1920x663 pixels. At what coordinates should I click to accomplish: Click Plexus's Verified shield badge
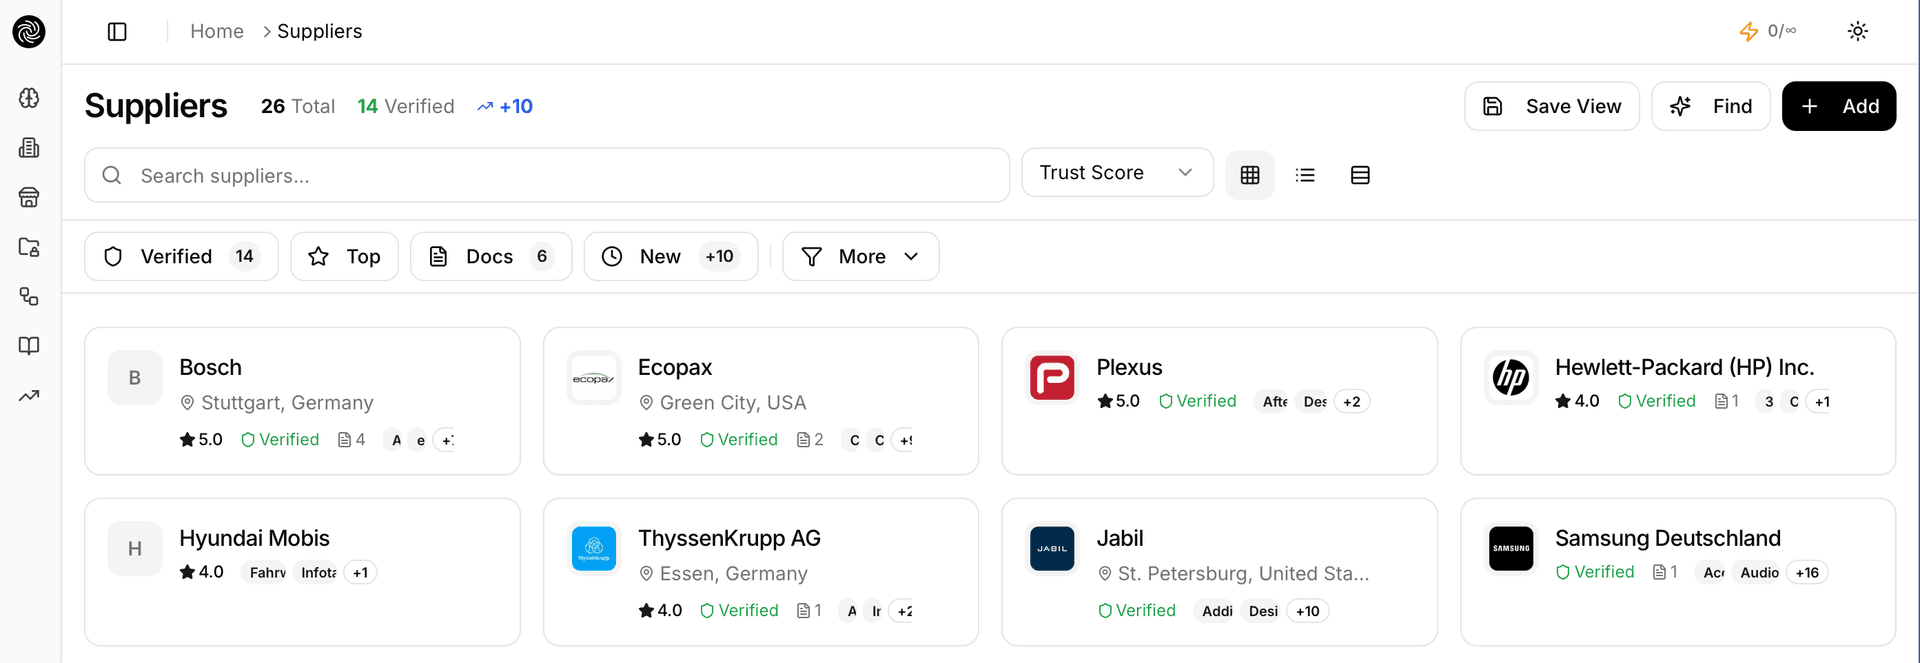point(1198,401)
